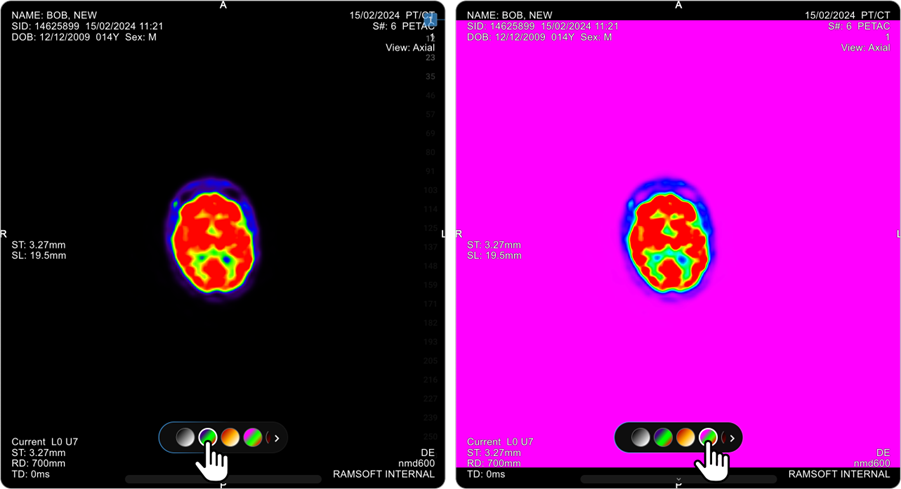Viewport: 901px width, 489px height.
Task: Expand more palettes arrow in left viewer
Action: tap(277, 437)
